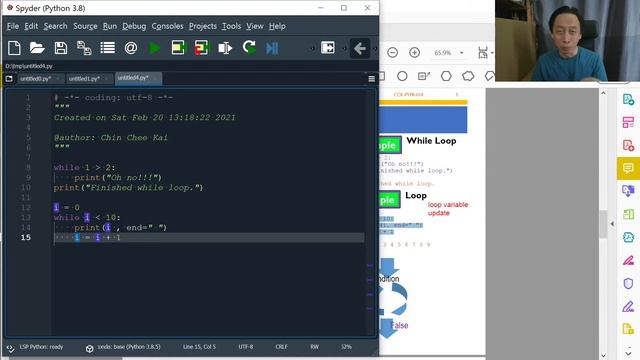Screen dimensions: 640x360
Task: Run cell and advance icon
Action: pyautogui.click(x=201, y=48)
